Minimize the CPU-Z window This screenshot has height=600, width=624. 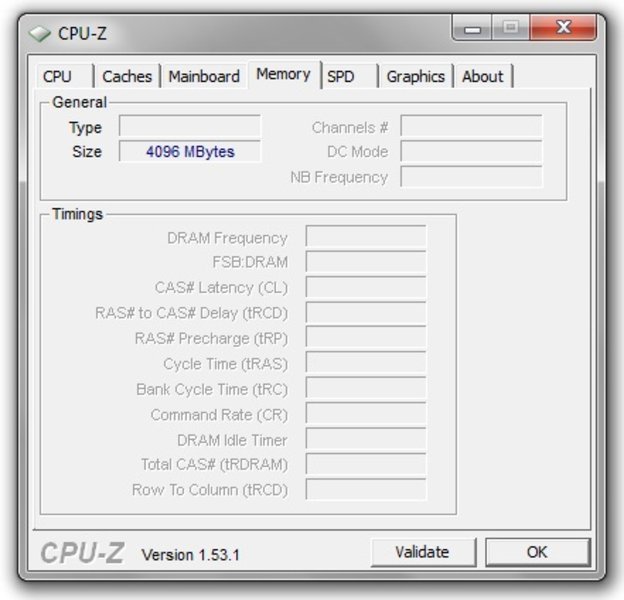click(x=472, y=27)
